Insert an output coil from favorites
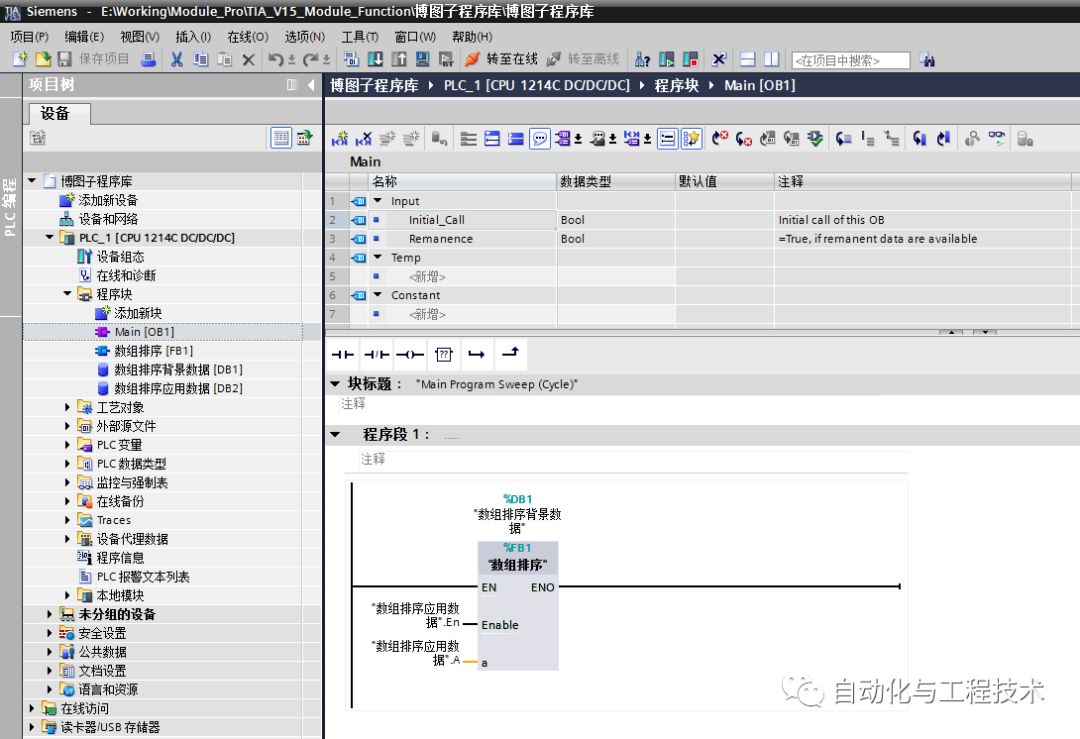 tap(410, 354)
